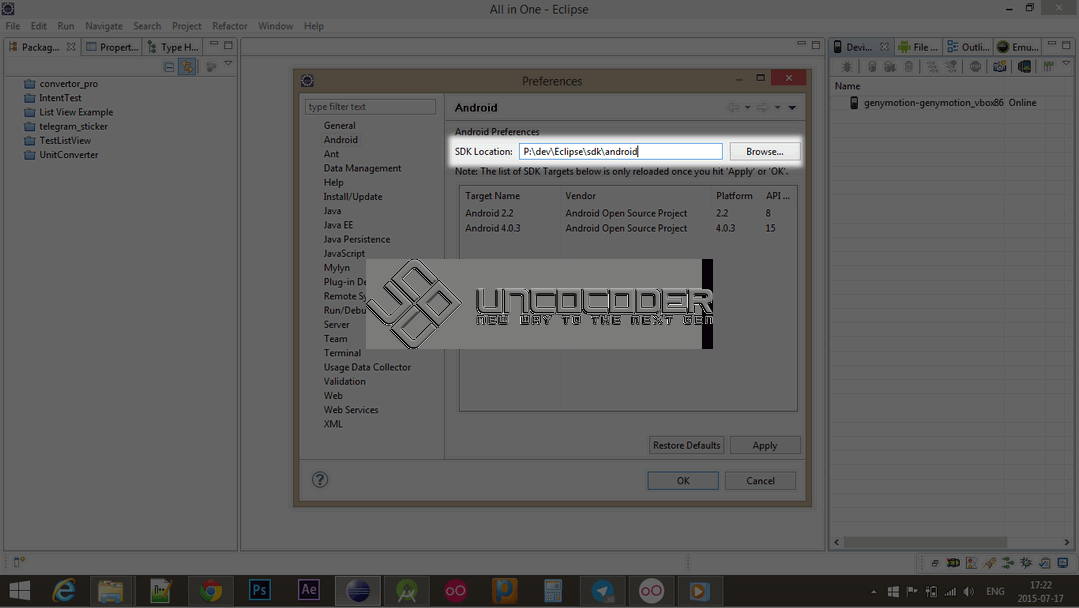The image size is (1079, 608).
Task: Switch to the Outline tab
Action: coord(968,47)
